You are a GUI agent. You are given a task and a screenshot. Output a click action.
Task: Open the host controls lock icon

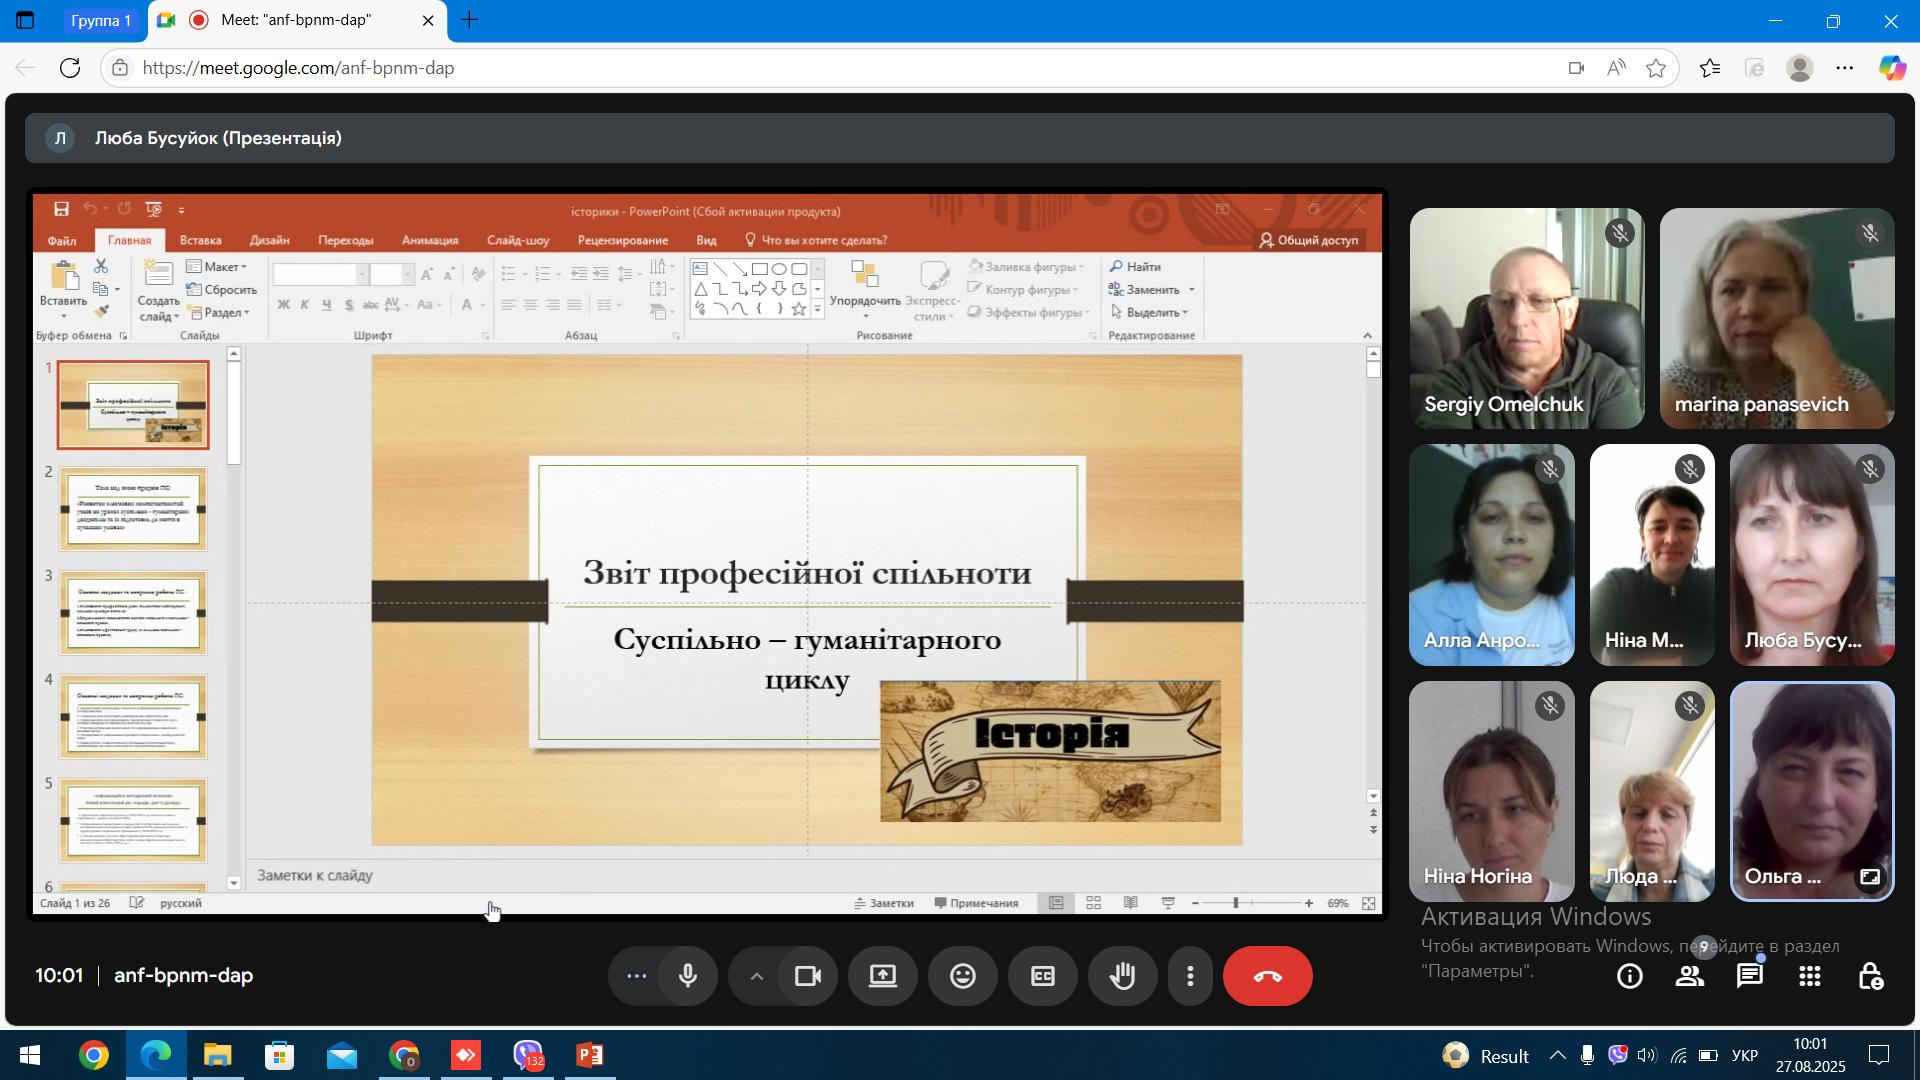pos(1870,977)
